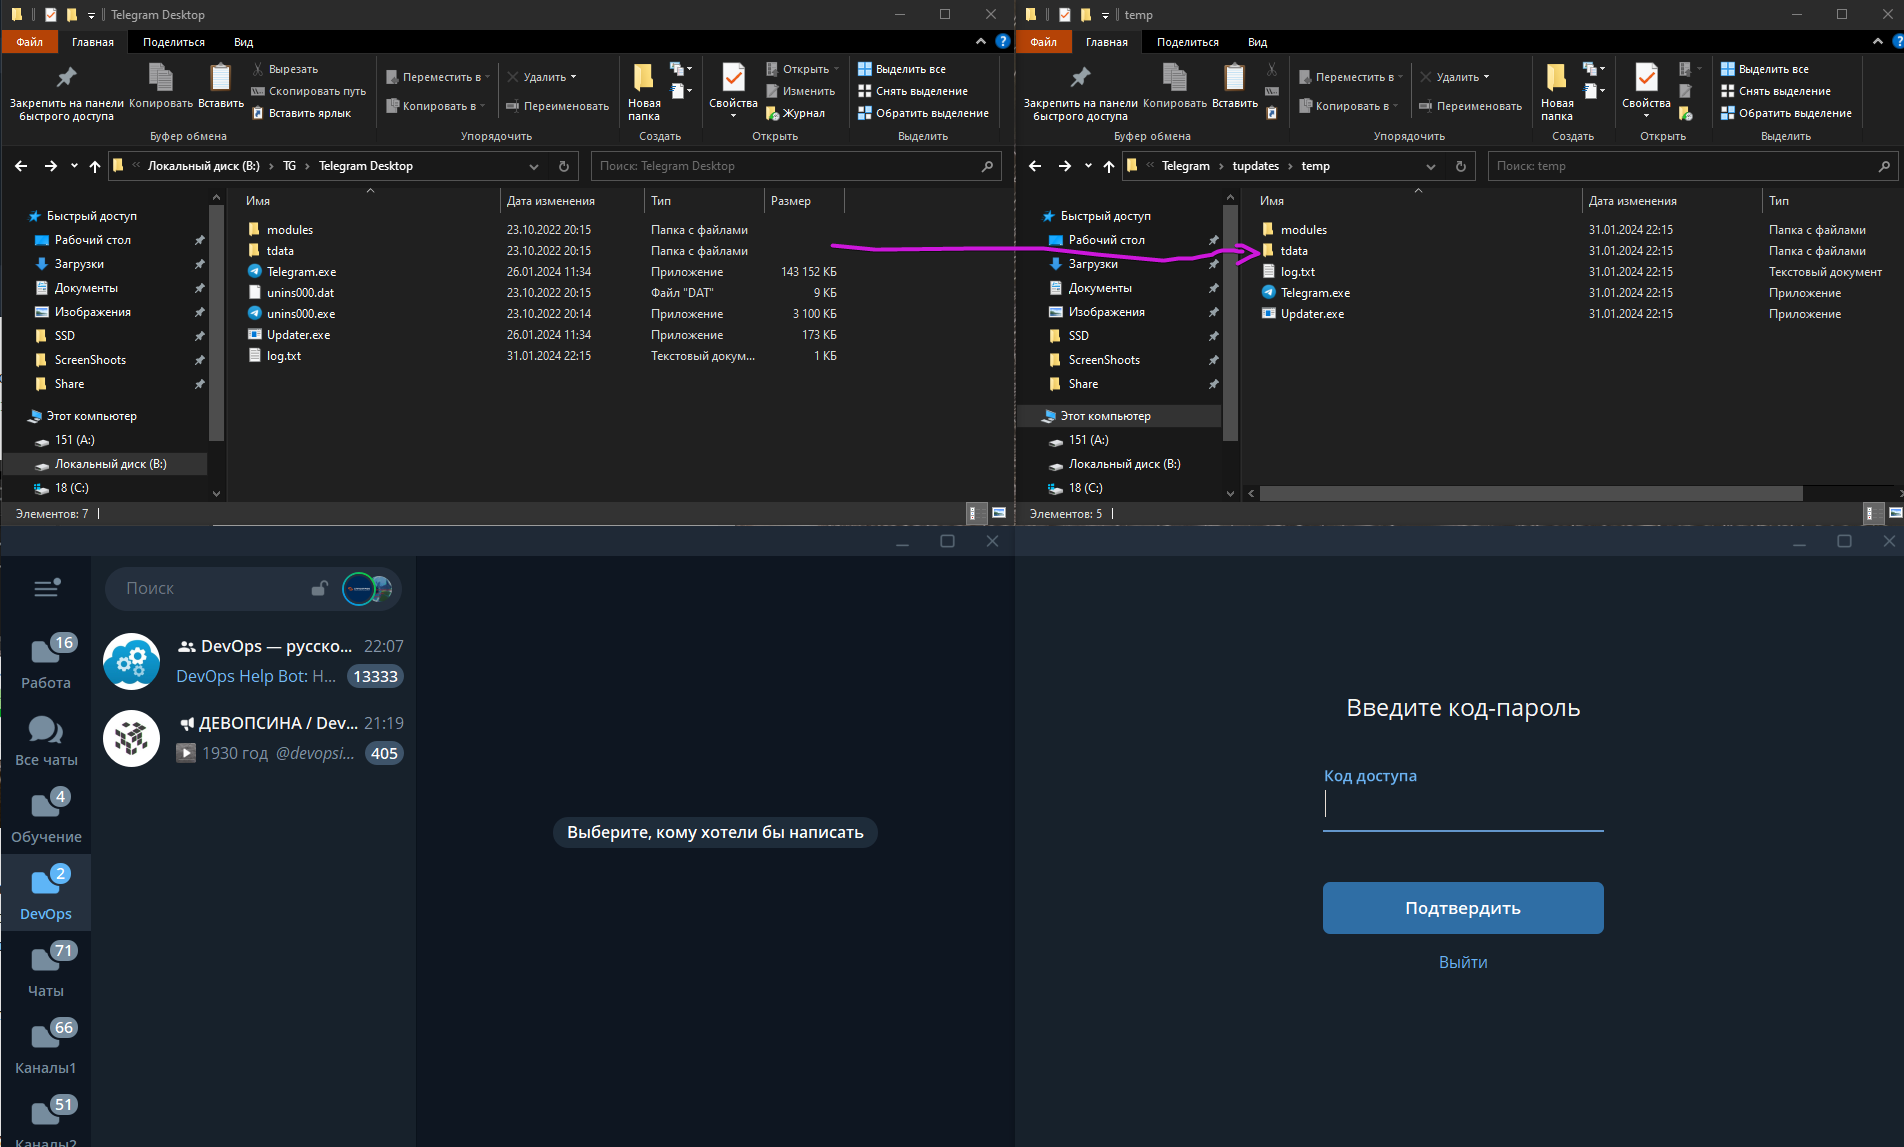Click Обратить выделение in temp window
The height and width of the screenshot is (1147, 1904).
pyautogui.click(x=1787, y=113)
